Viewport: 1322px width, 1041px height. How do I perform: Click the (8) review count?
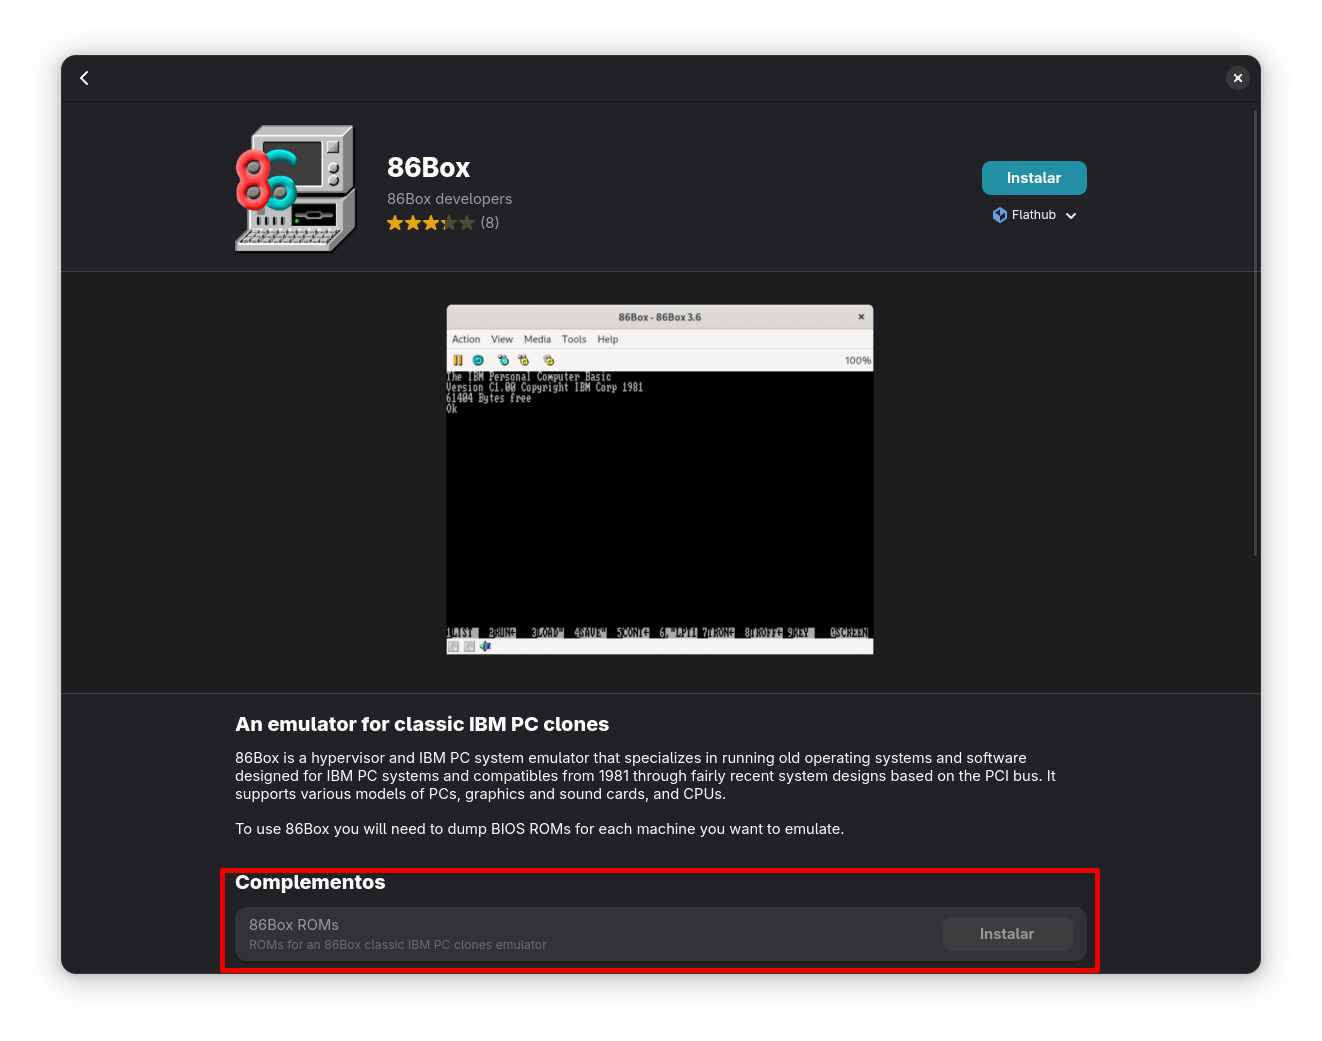tap(490, 223)
